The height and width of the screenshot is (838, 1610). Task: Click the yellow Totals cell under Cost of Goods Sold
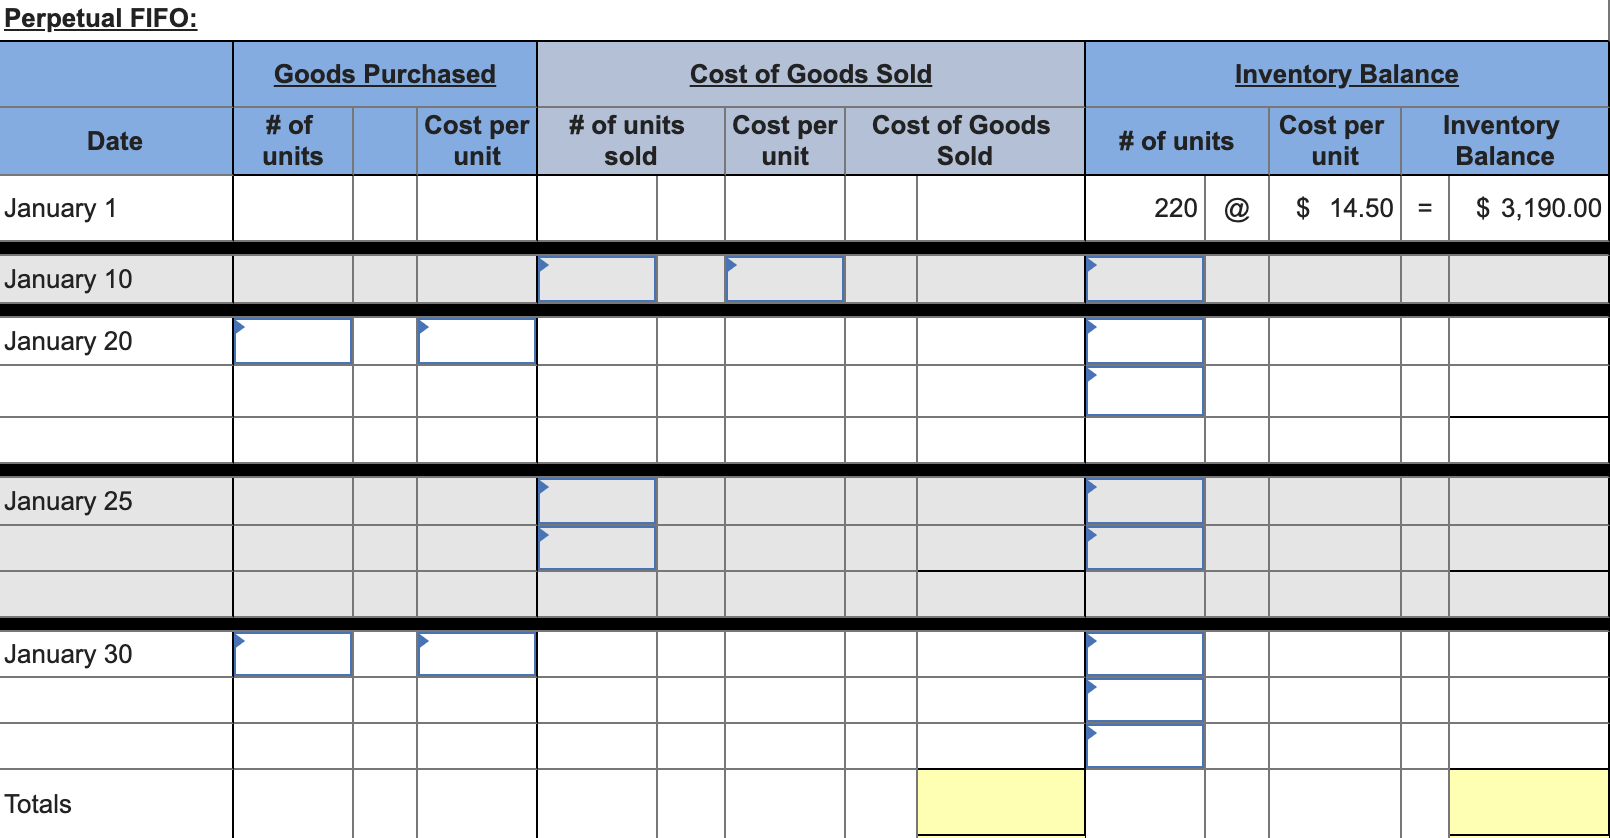[1000, 801]
